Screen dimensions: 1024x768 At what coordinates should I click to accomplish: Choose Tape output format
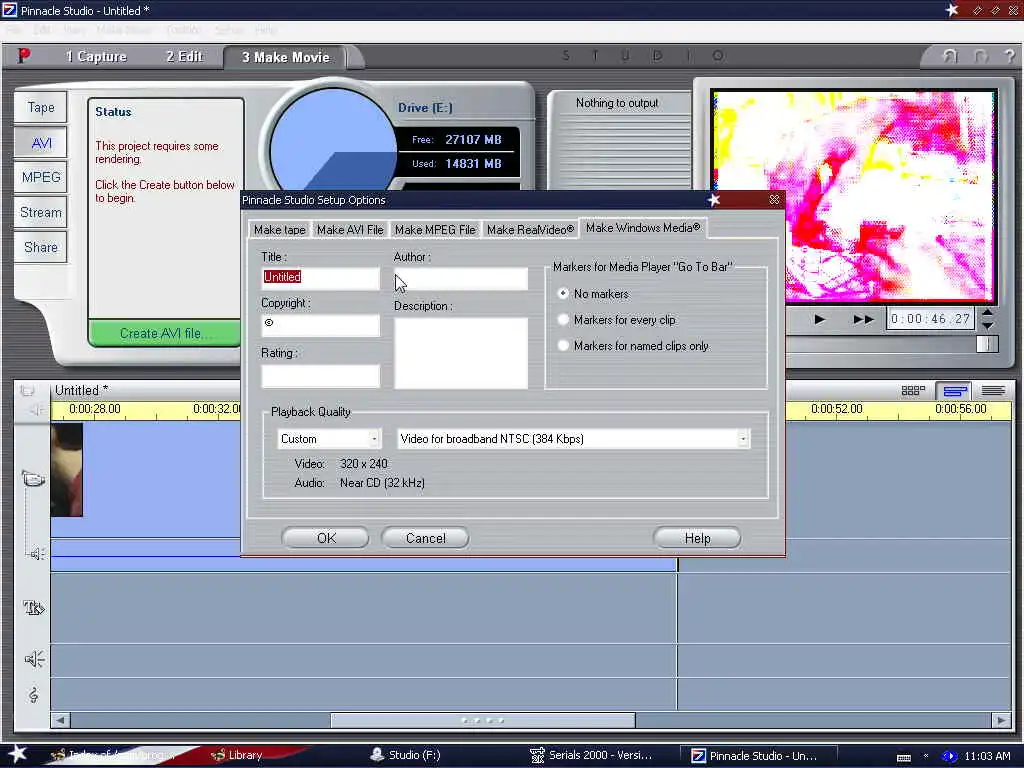[40, 107]
